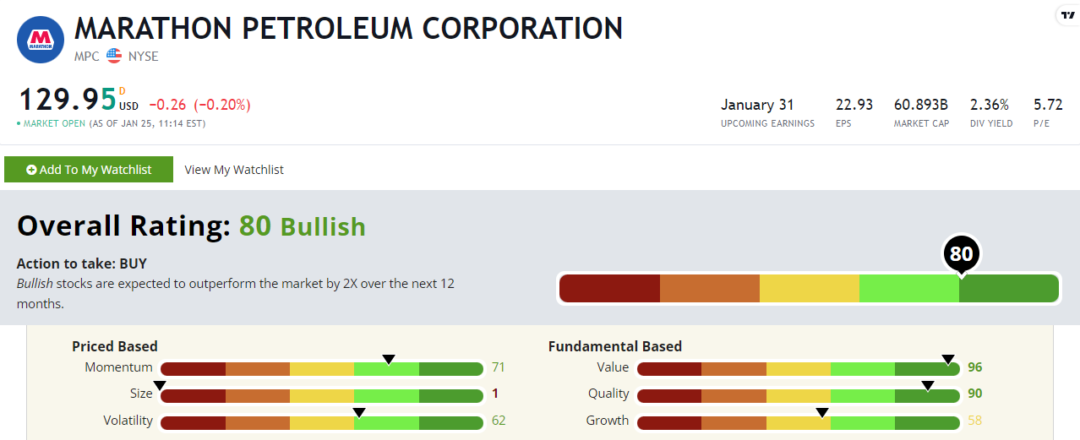Screen dimensions: 1080x440
Task: Click Add To My Watchlist button
Action: tap(89, 170)
